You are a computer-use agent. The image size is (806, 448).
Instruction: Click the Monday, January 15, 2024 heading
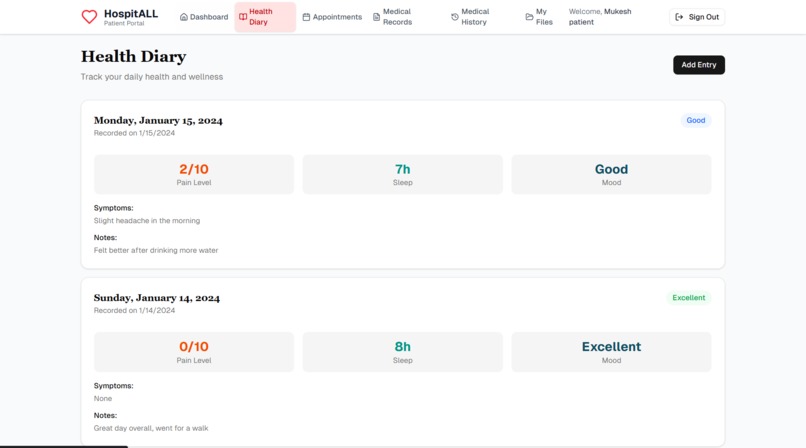[158, 121]
